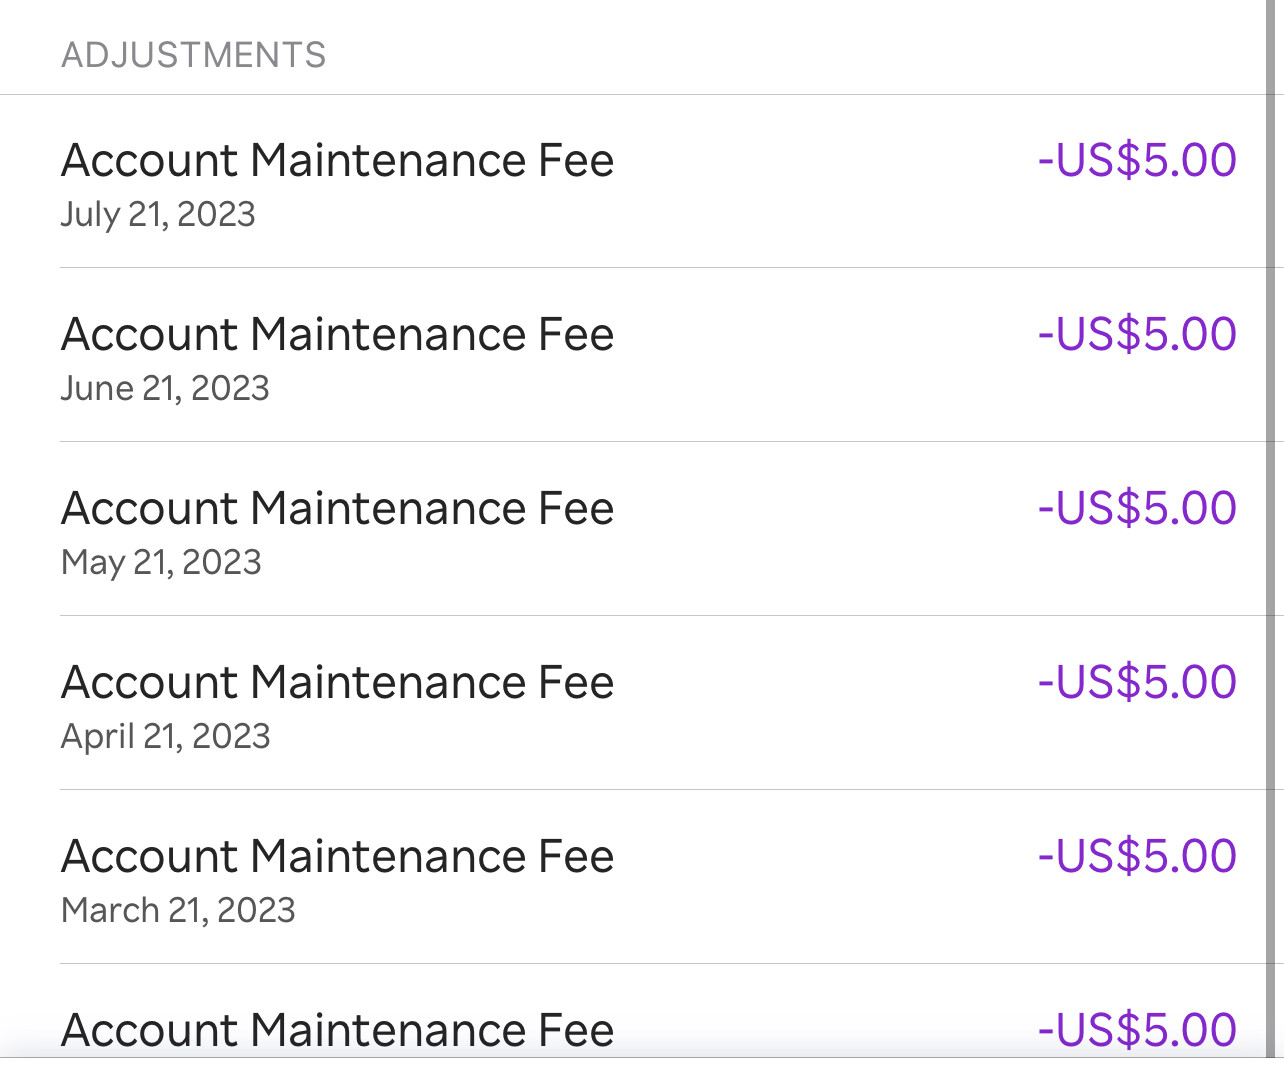This screenshot has height=1075, width=1284.
Task: Open the partially visible bottom Account Maintenance Fee
Action: [x=337, y=1031]
